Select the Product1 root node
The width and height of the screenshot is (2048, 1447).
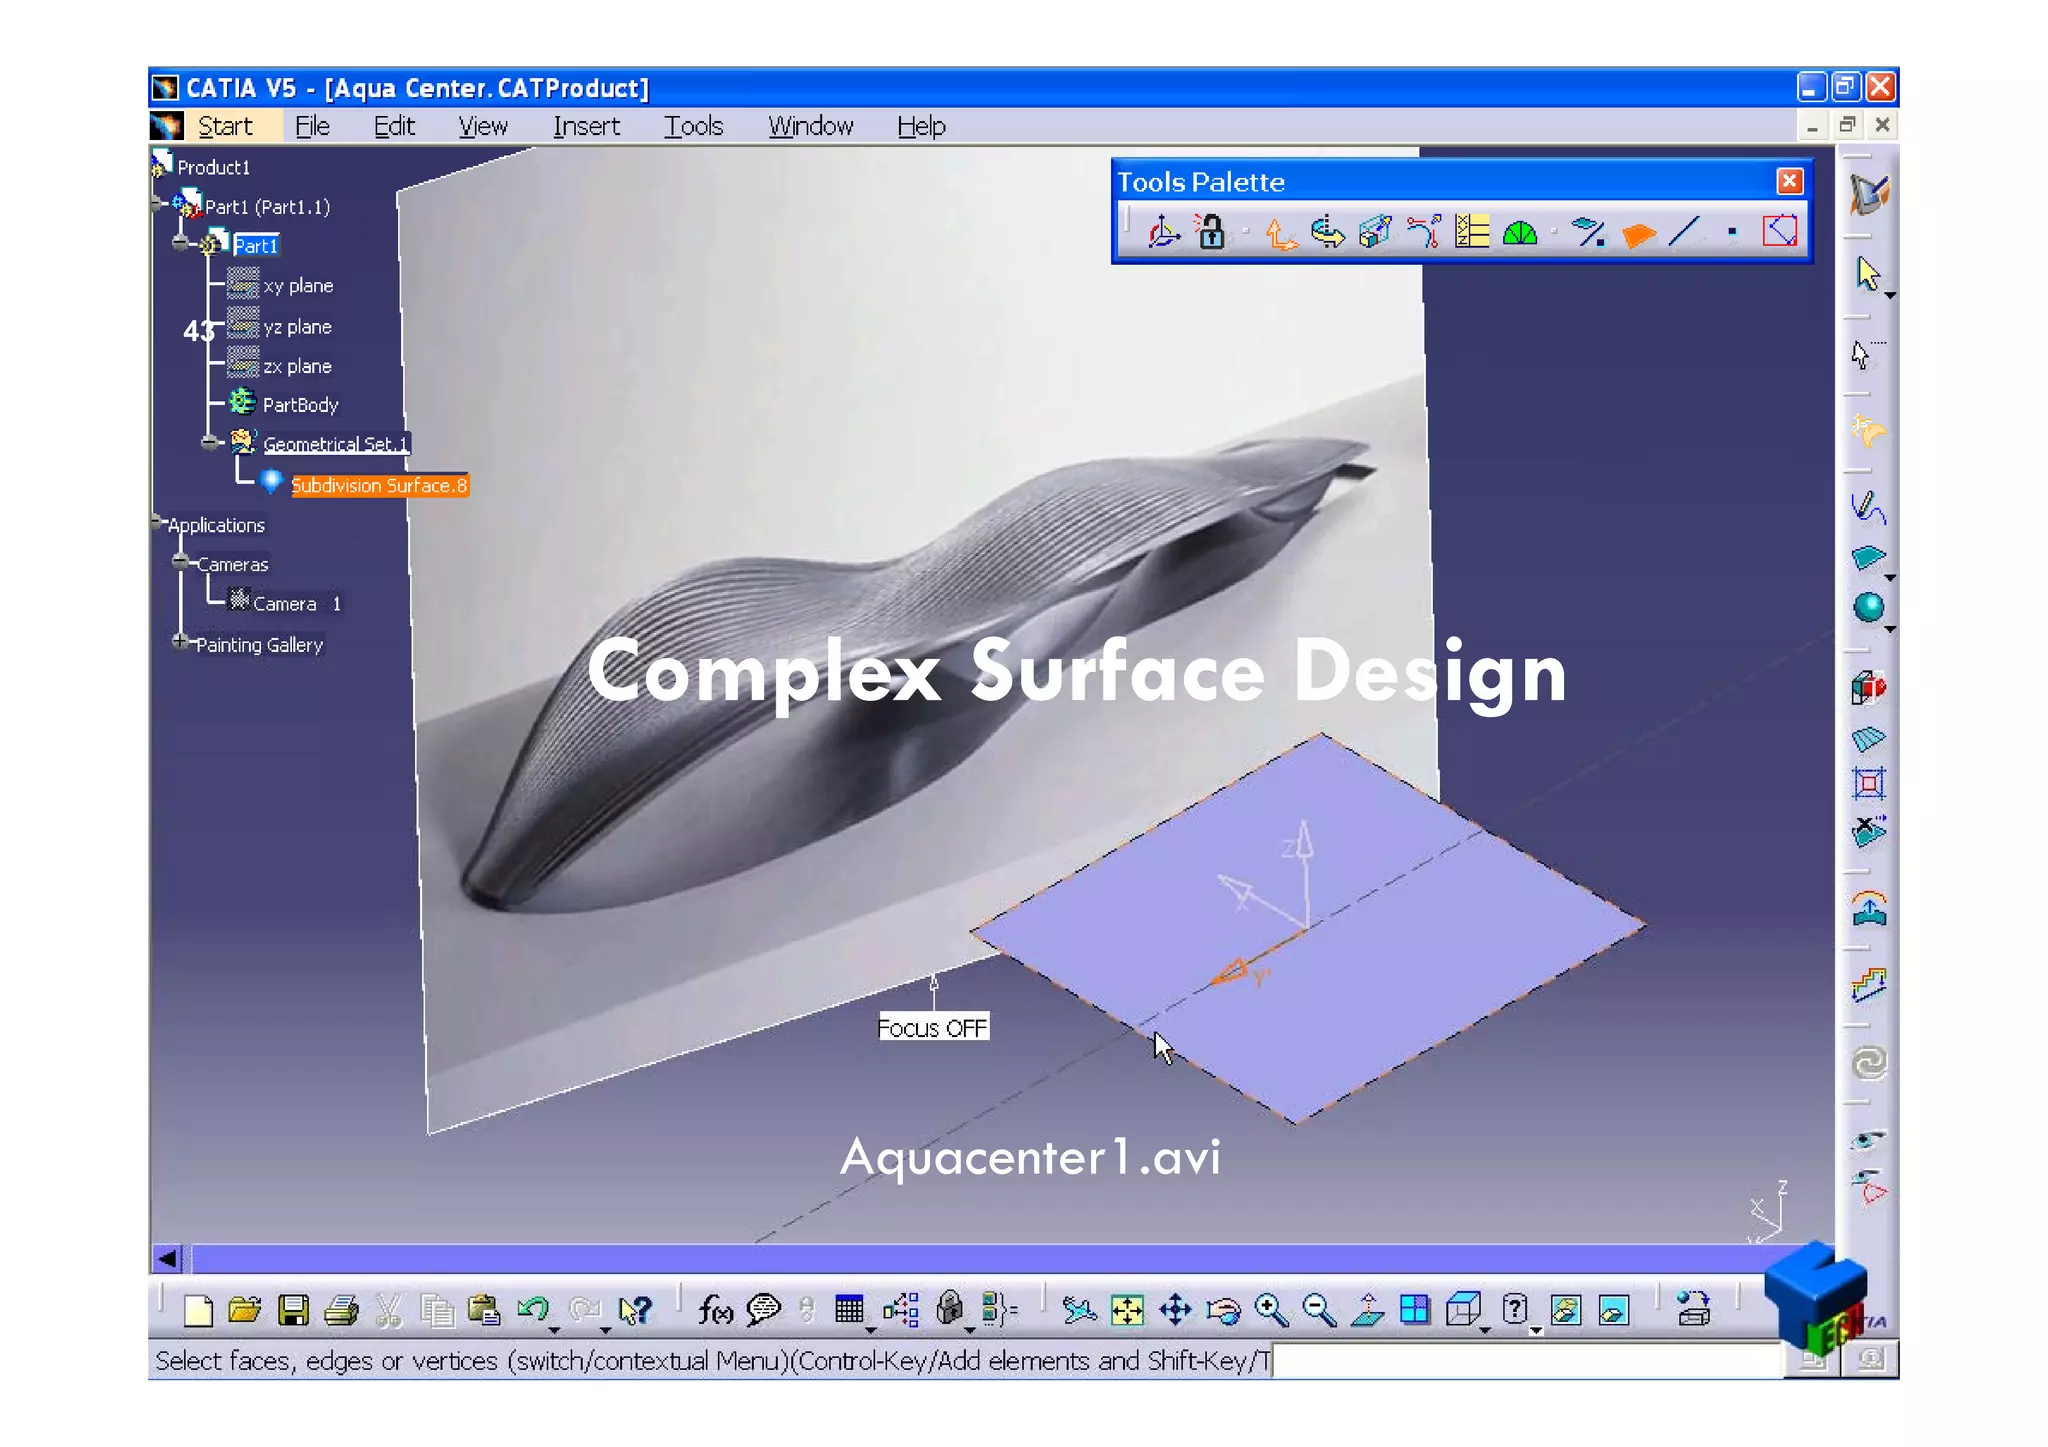pyautogui.click(x=213, y=167)
